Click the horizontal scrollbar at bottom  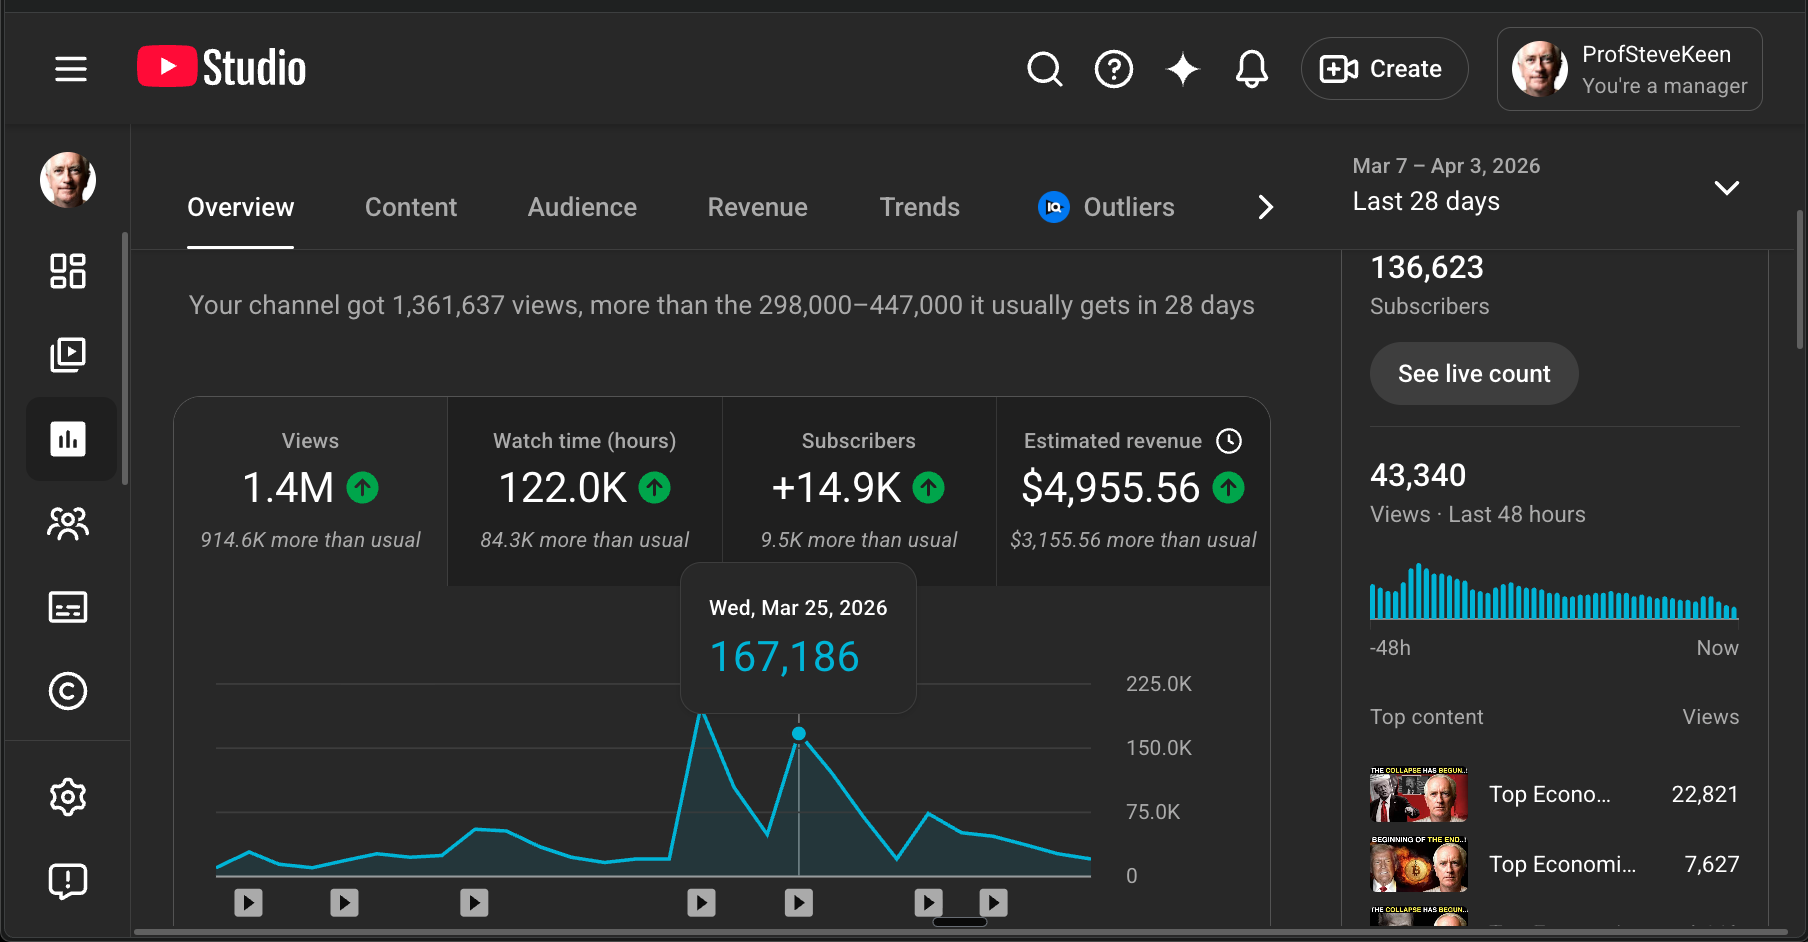pyautogui.click(x=960, y=933)
